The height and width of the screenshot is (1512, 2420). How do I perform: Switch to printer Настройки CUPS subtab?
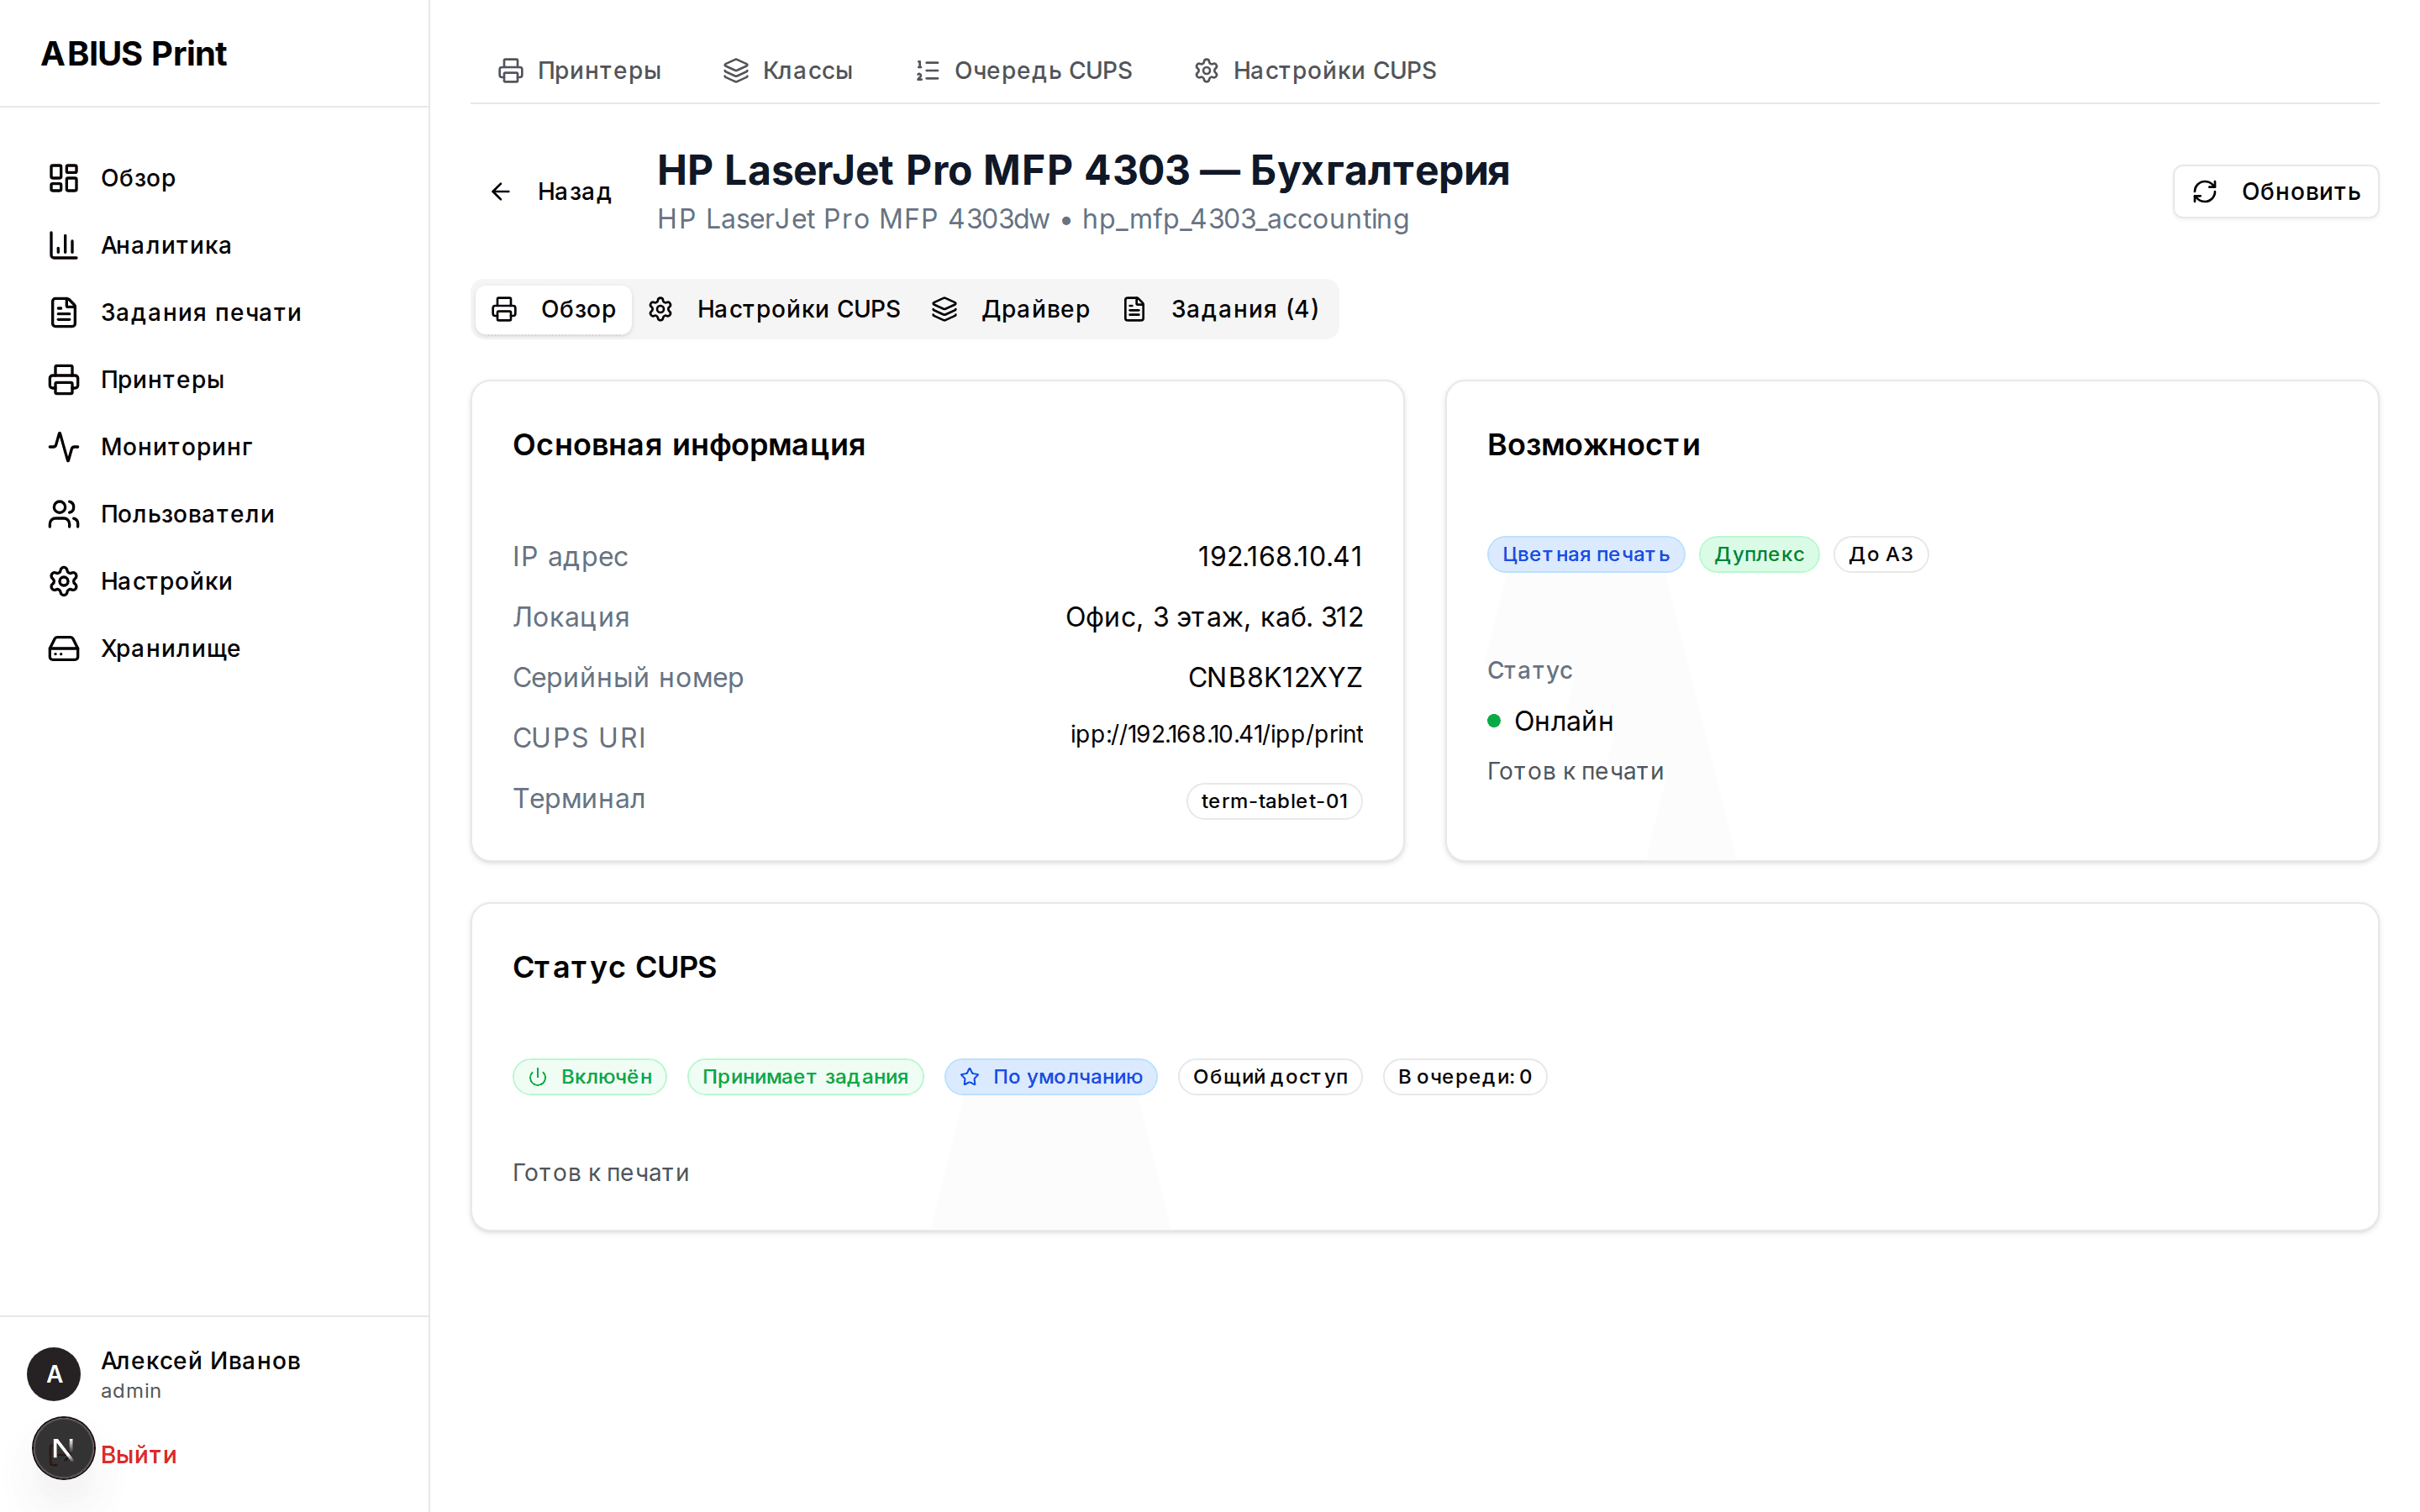774,309
